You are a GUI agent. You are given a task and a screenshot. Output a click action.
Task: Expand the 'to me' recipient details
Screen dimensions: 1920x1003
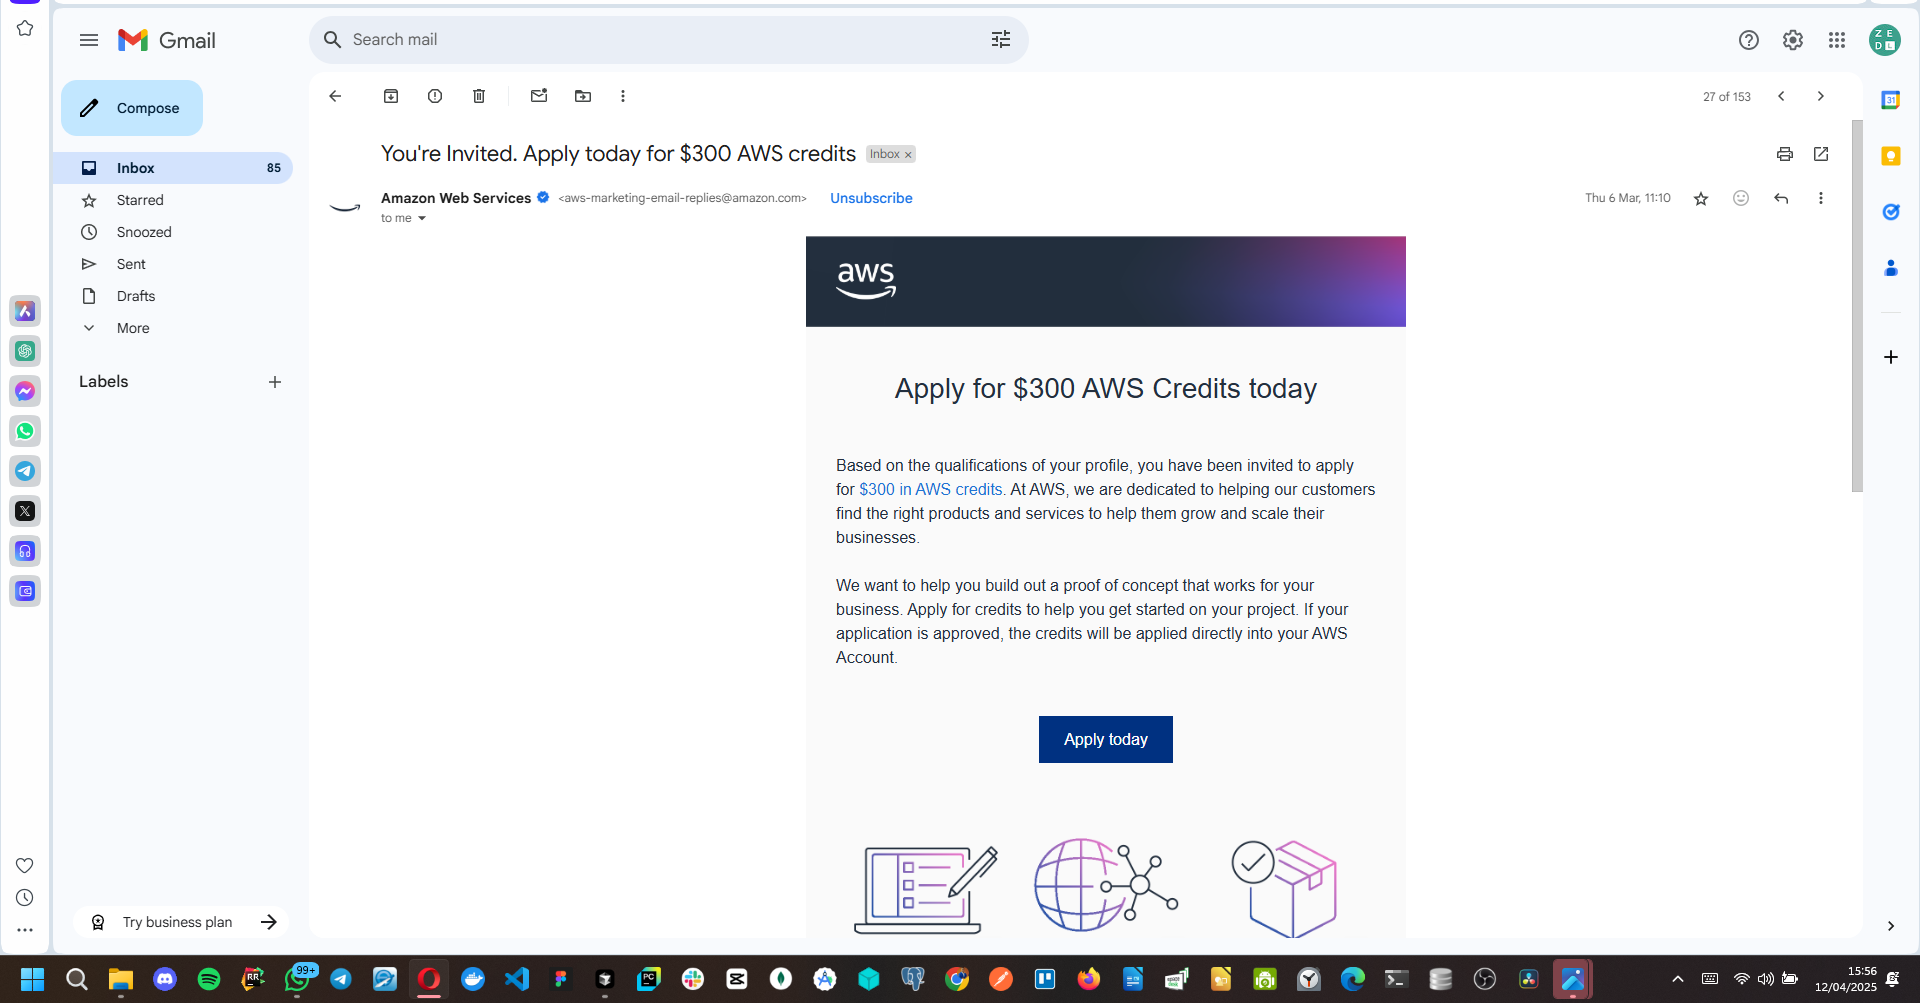422,218
